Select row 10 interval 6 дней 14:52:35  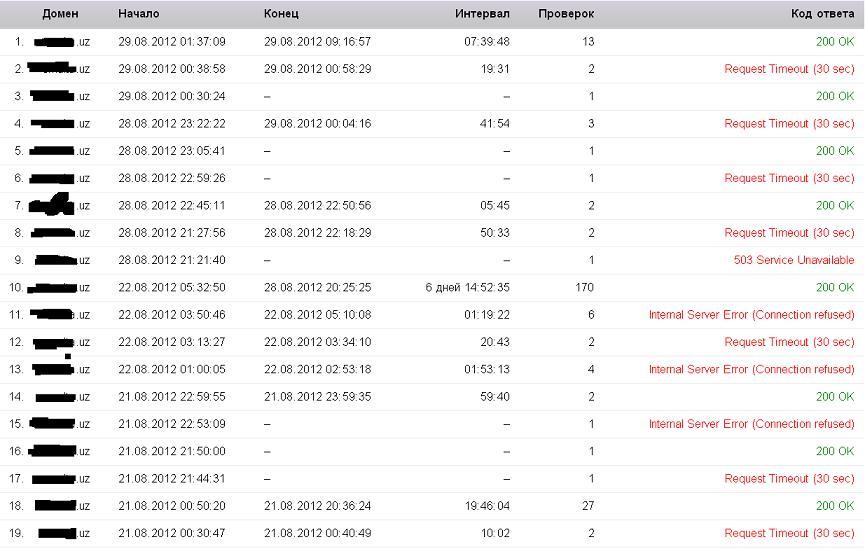coord(467,287)
